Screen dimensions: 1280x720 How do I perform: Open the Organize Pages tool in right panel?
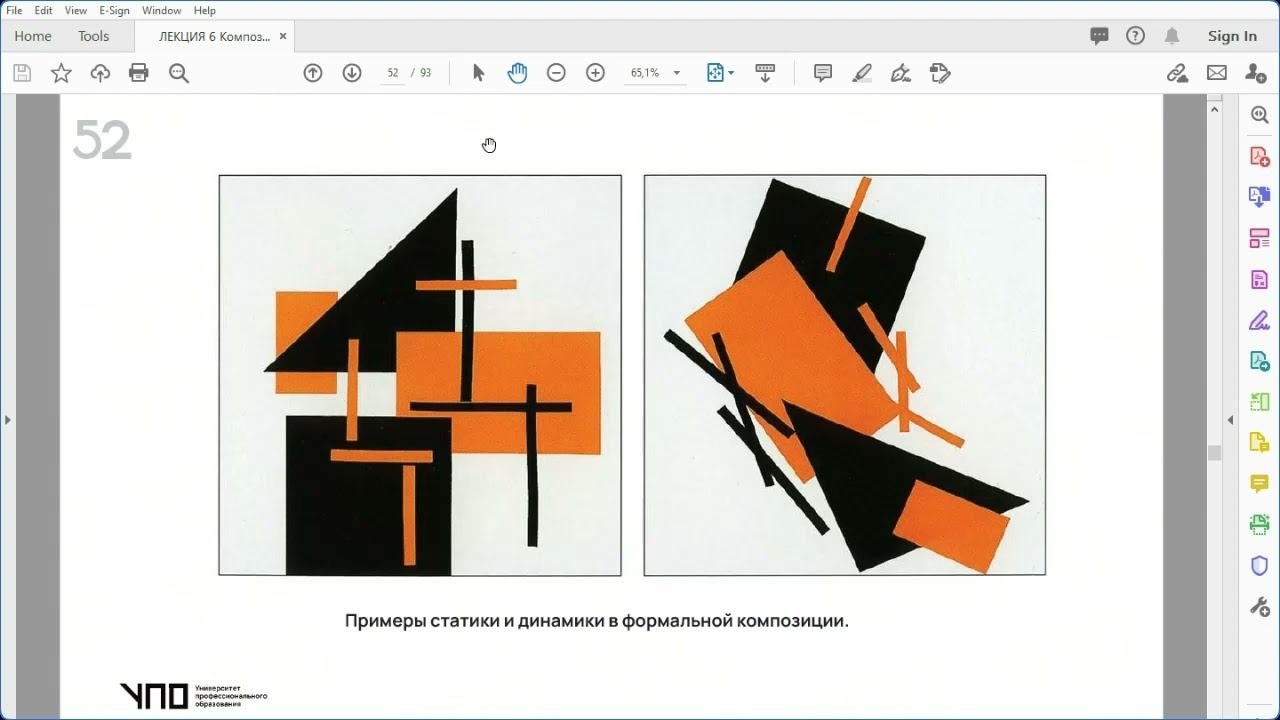point(1260,239)
